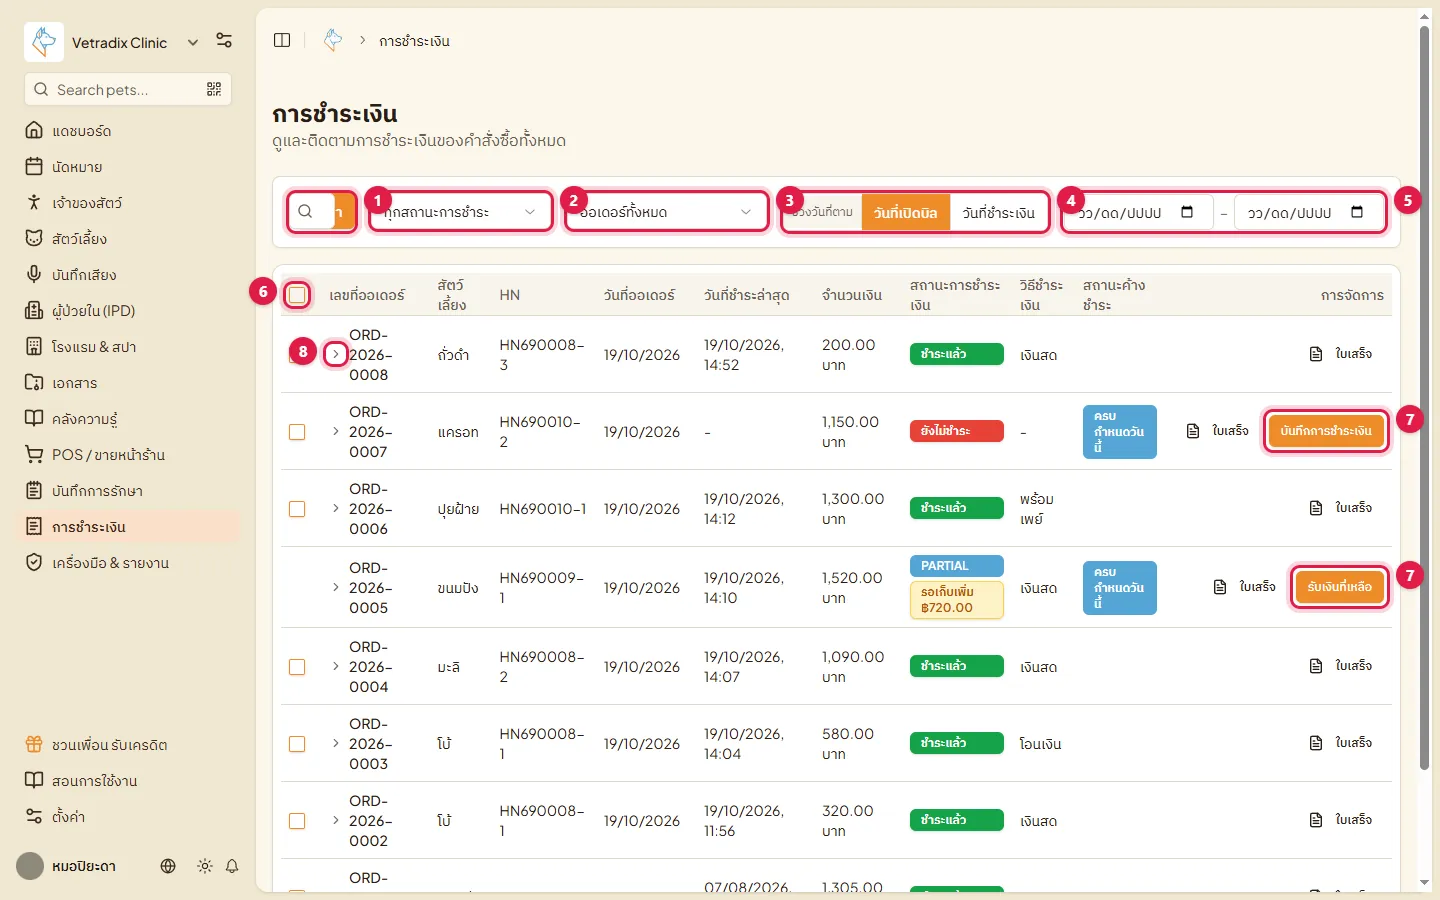
Task: Check the ORD-2026-0002 row checkbox
Action: 297,821
